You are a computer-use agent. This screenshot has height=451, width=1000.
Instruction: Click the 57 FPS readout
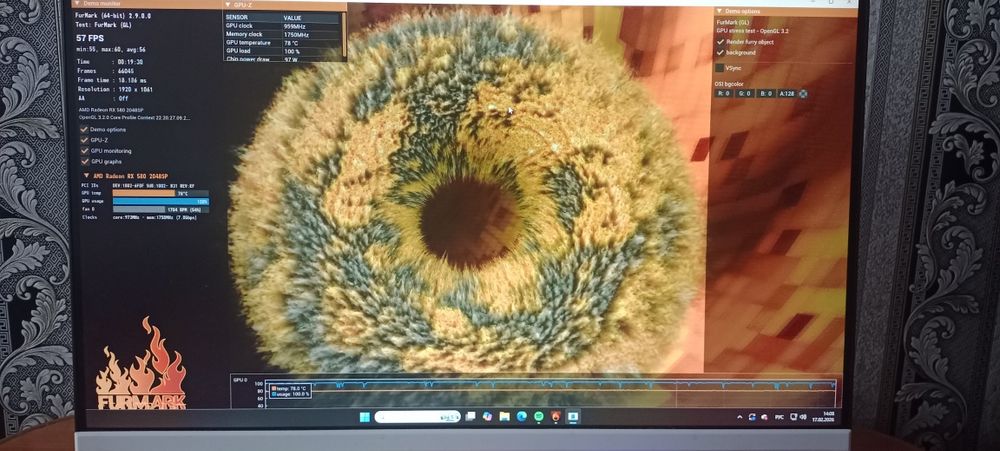tap(90, 38)
